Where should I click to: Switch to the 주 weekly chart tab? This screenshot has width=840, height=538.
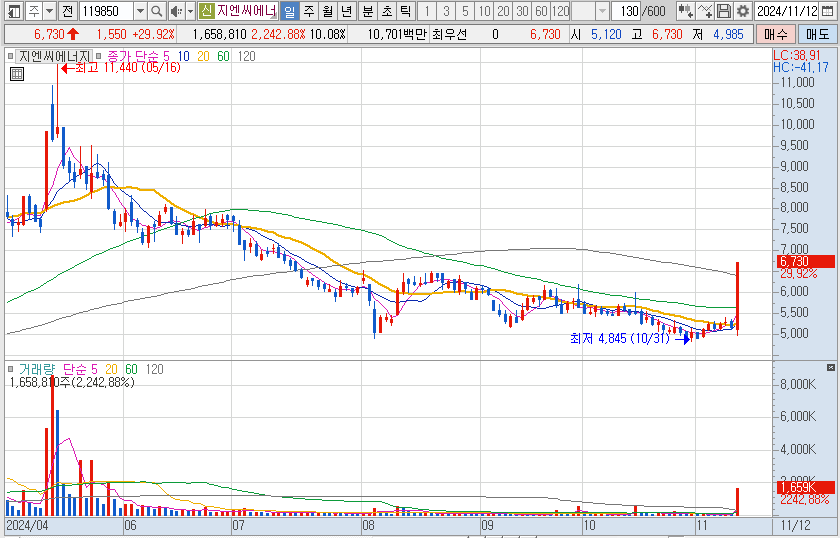click(309, 11)
